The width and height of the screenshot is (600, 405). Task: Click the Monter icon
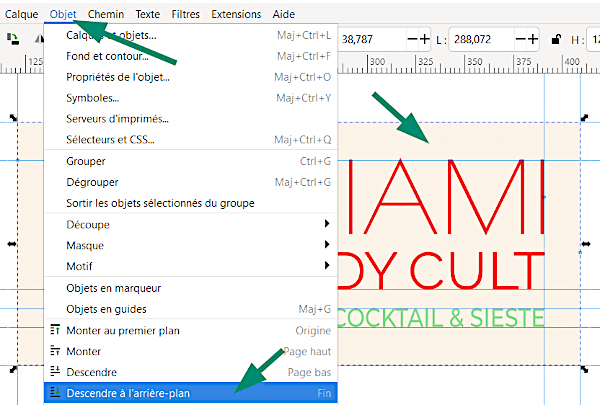coord(55,351)
